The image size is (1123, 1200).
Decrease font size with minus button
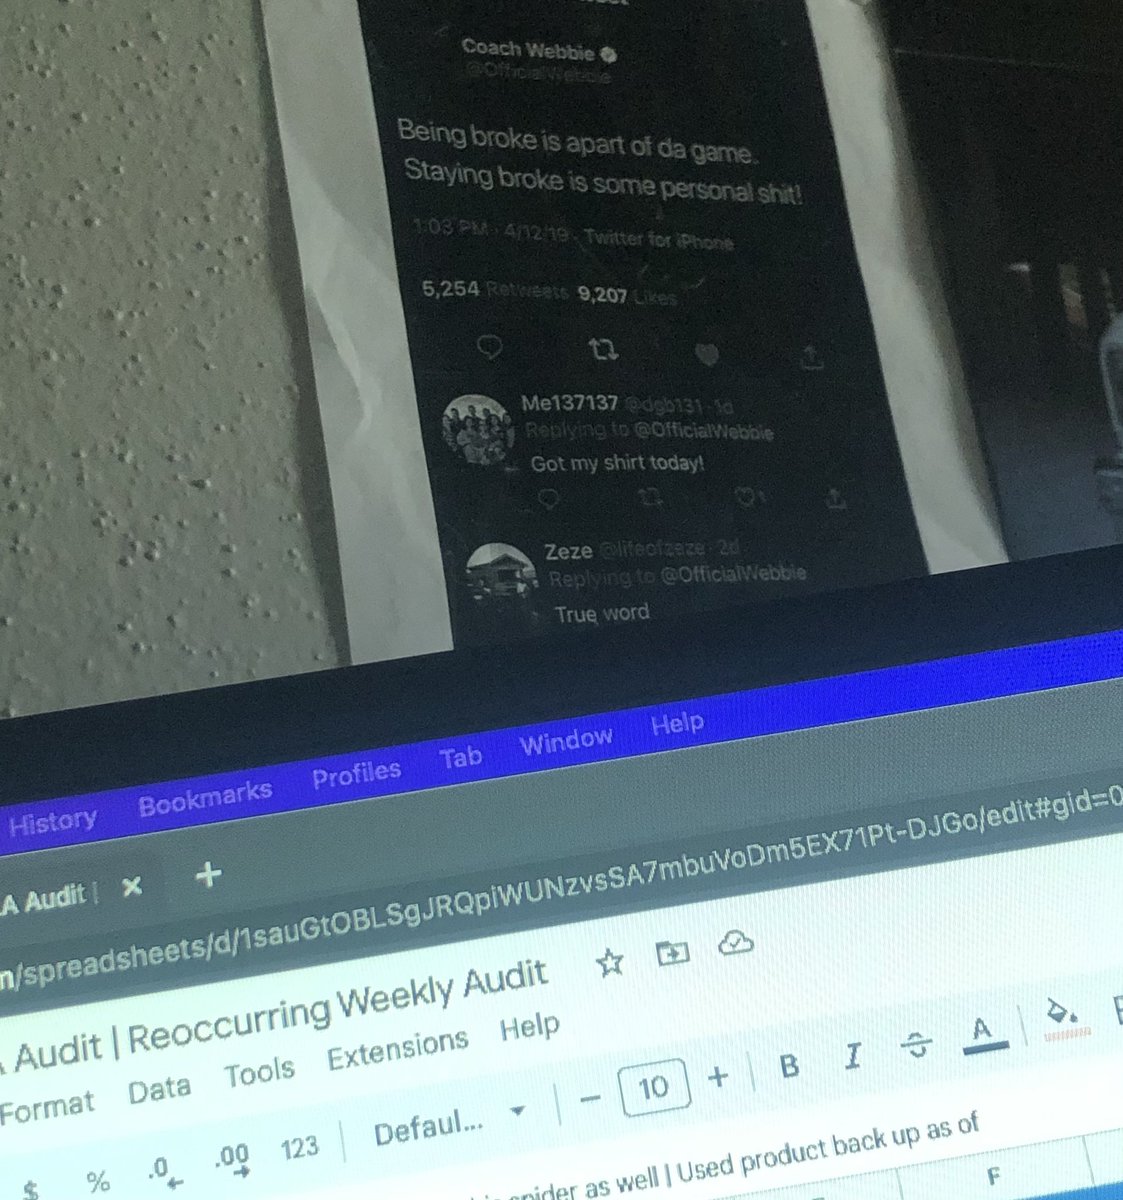coord(590,1097)
